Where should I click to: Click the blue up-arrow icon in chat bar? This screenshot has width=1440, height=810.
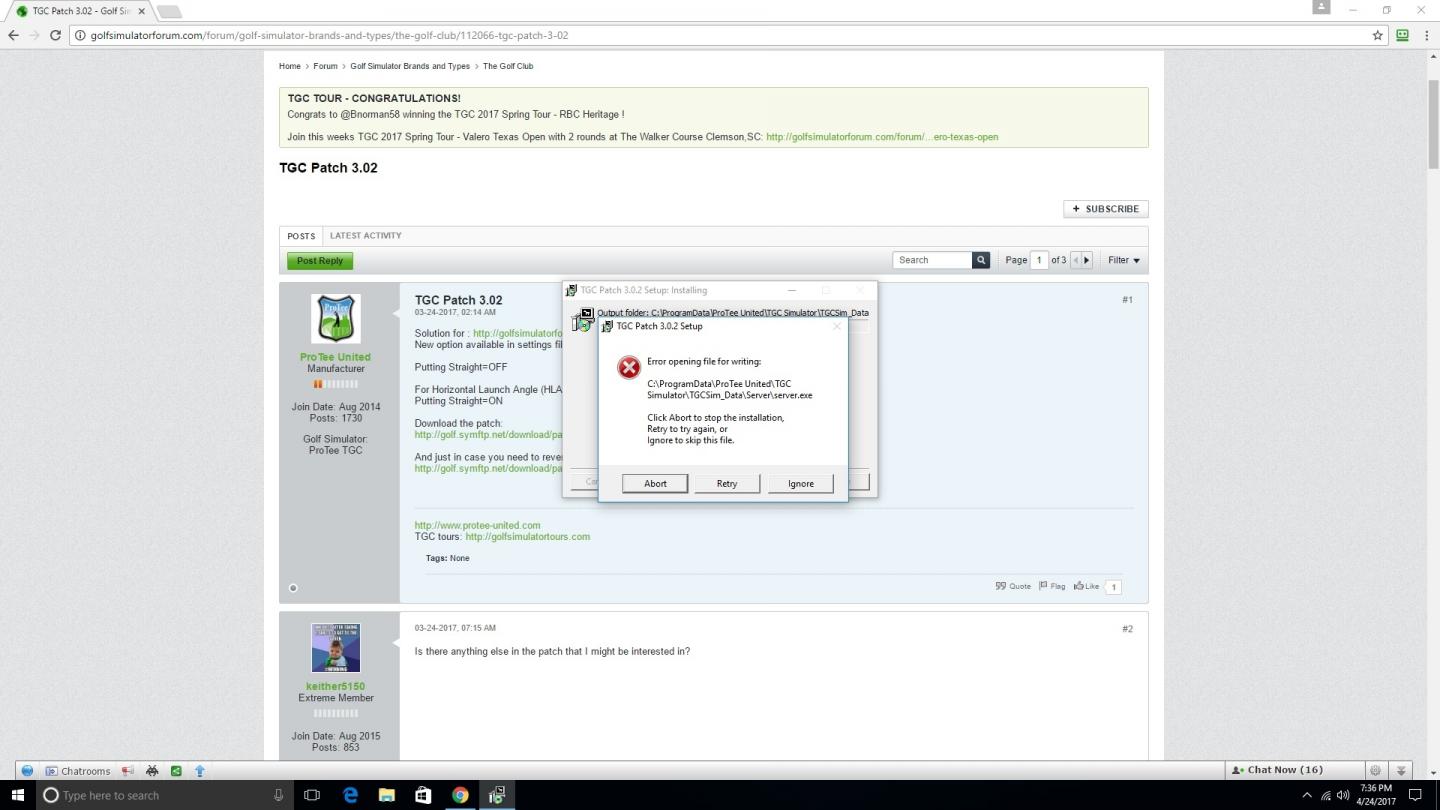[x=200, y=771]
